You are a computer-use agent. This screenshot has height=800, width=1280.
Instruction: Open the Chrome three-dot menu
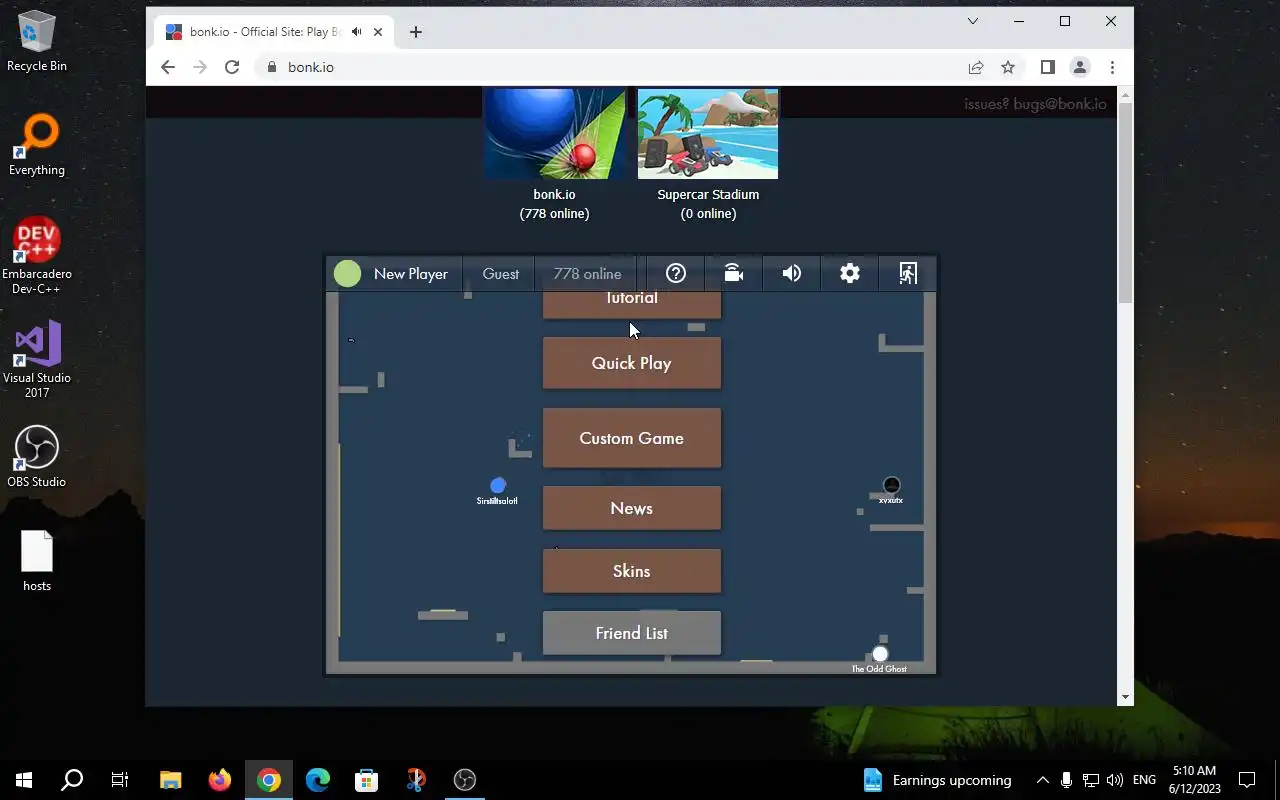click(x=1112, y=67)
